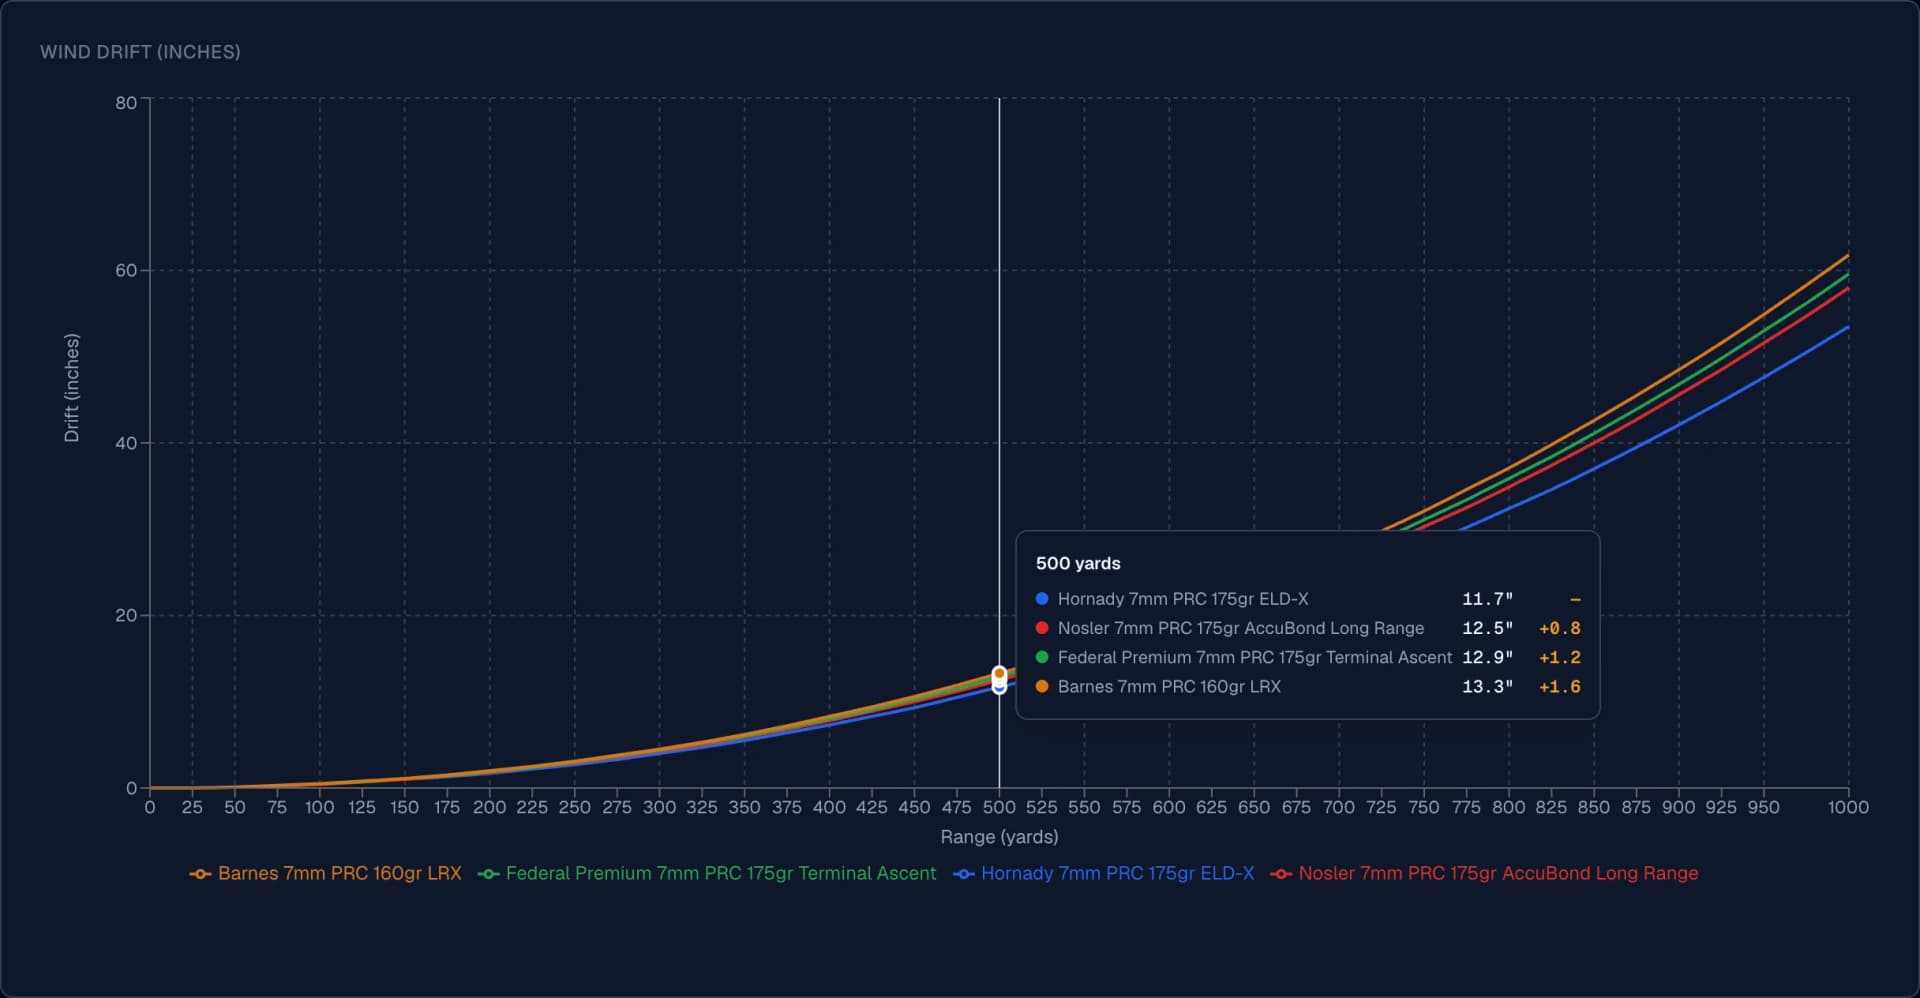Click the blue Hornady dot in tooltip
This screenshot has height=998, width=1920.
pos(1042,599)
